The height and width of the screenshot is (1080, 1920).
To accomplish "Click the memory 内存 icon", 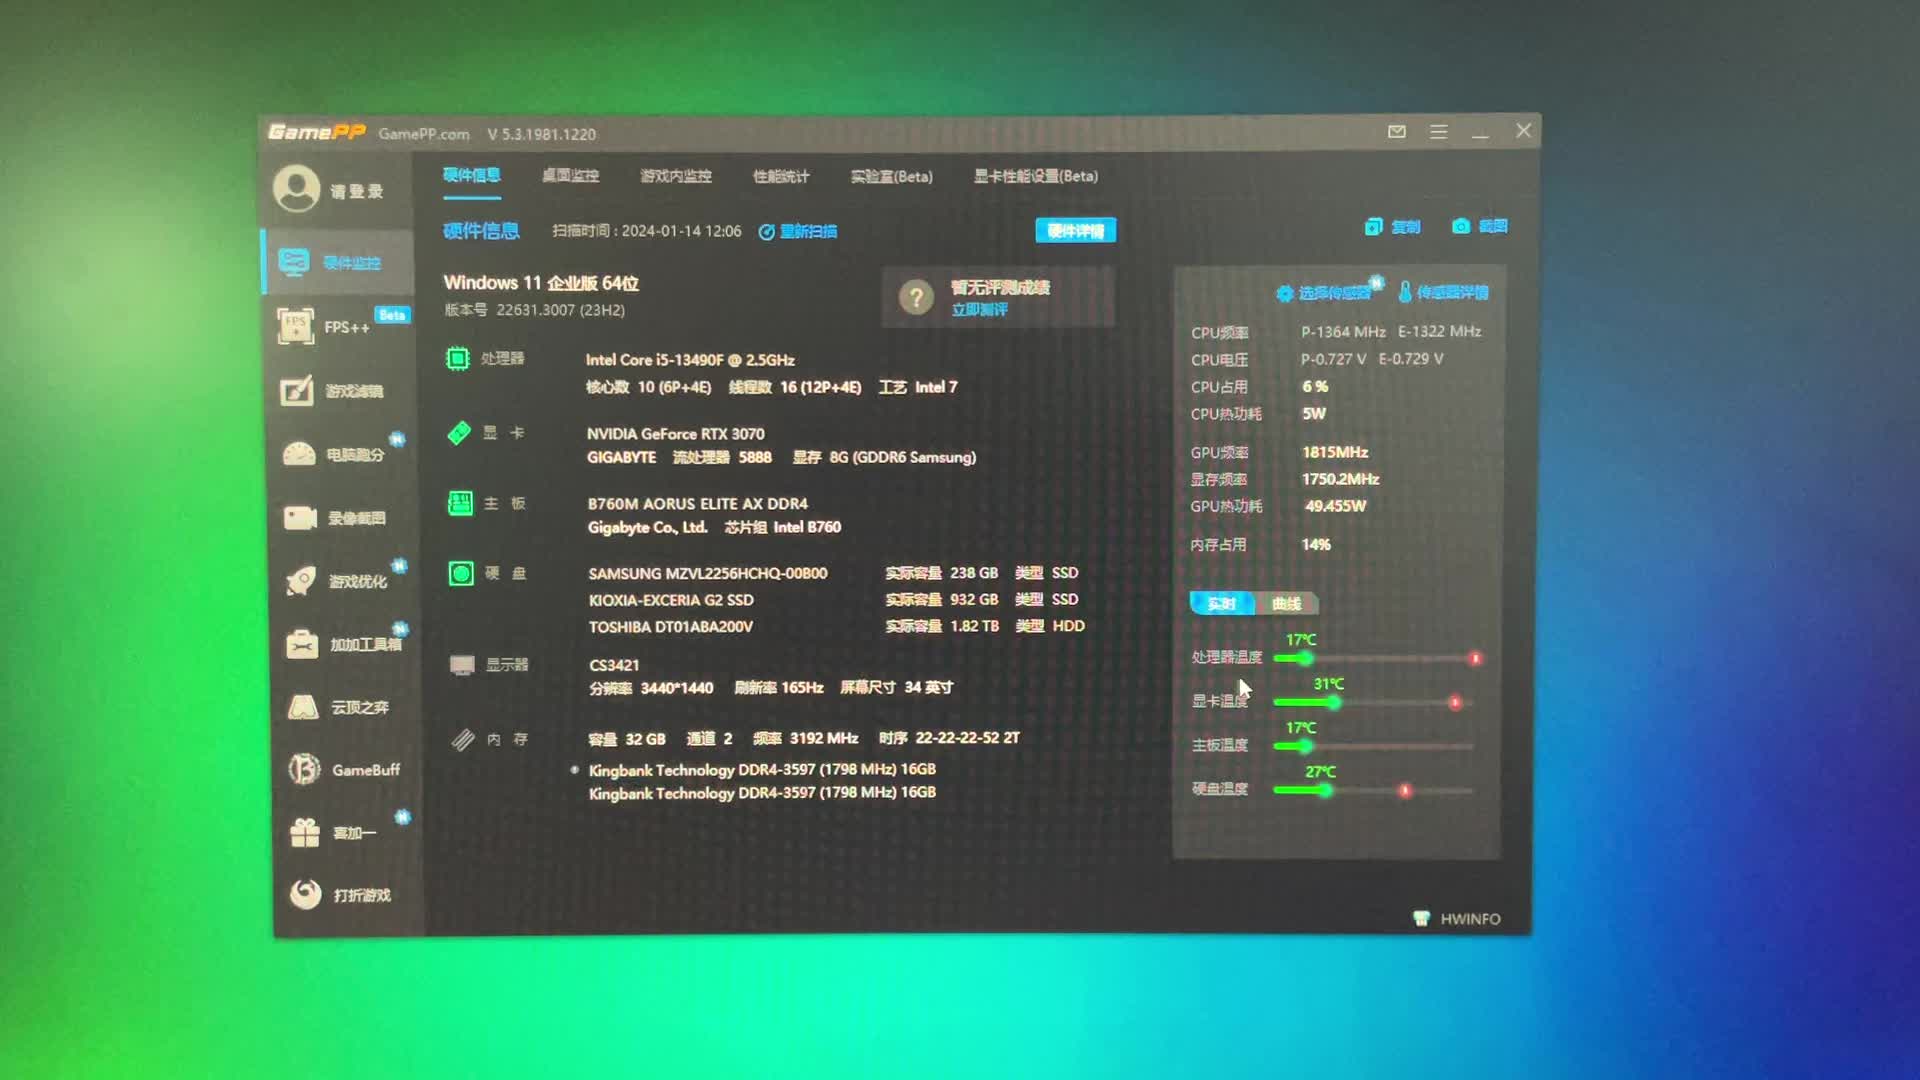I will coord(462,739).
